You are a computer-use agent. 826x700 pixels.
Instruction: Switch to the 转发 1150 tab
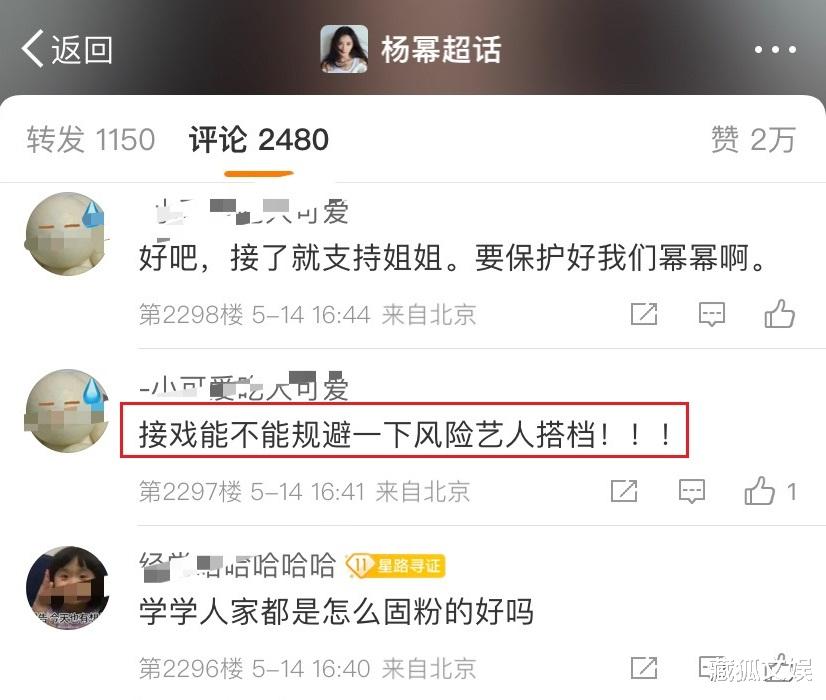point(91,140)
